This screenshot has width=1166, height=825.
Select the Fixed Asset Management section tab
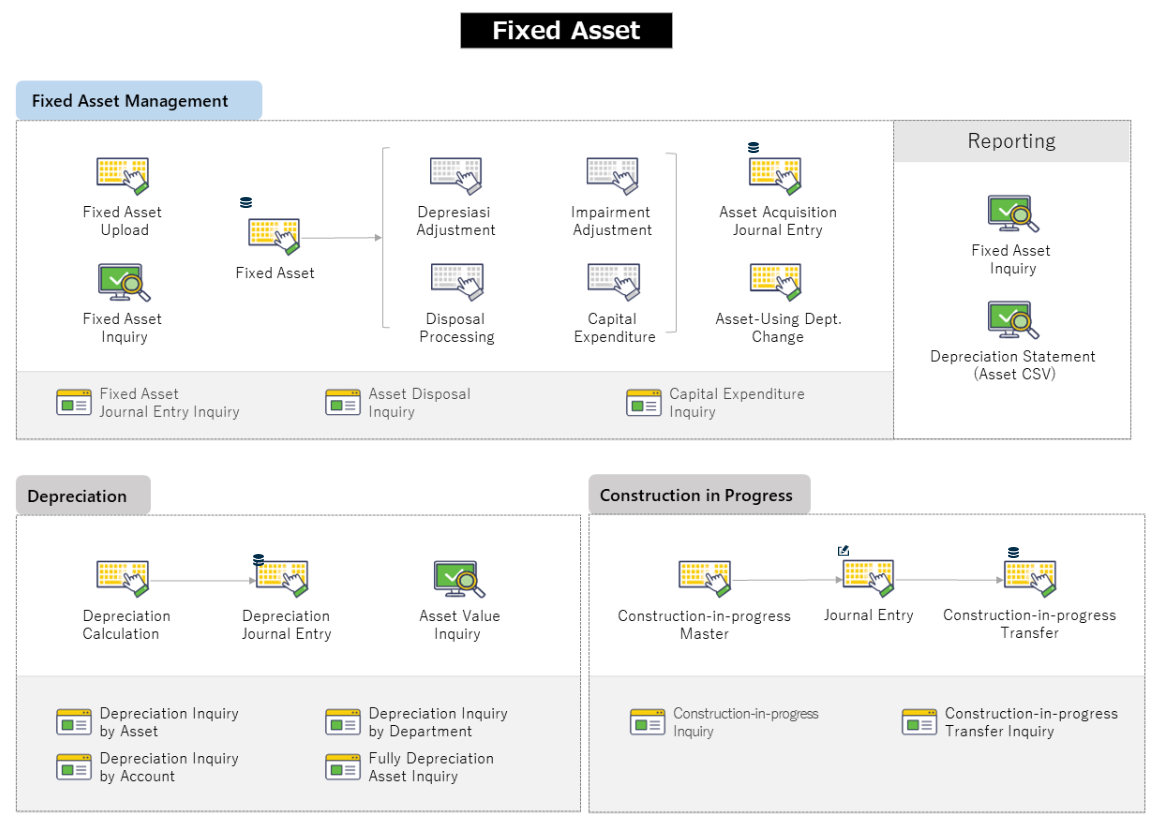click(138, 101)
